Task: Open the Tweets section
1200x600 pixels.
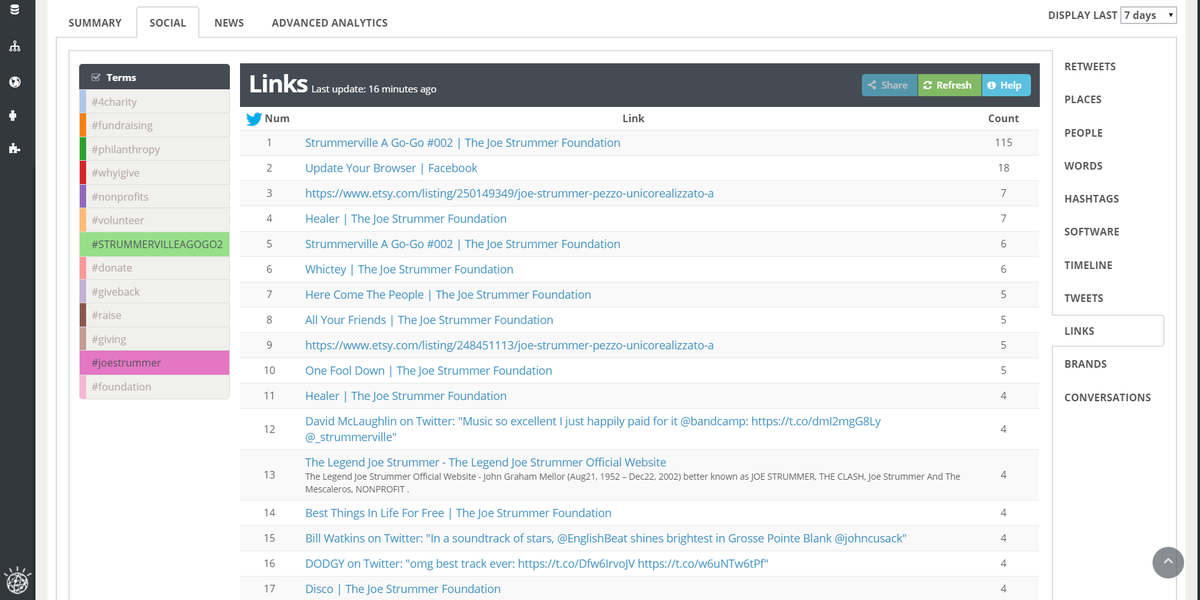Action: point(1084,298)
